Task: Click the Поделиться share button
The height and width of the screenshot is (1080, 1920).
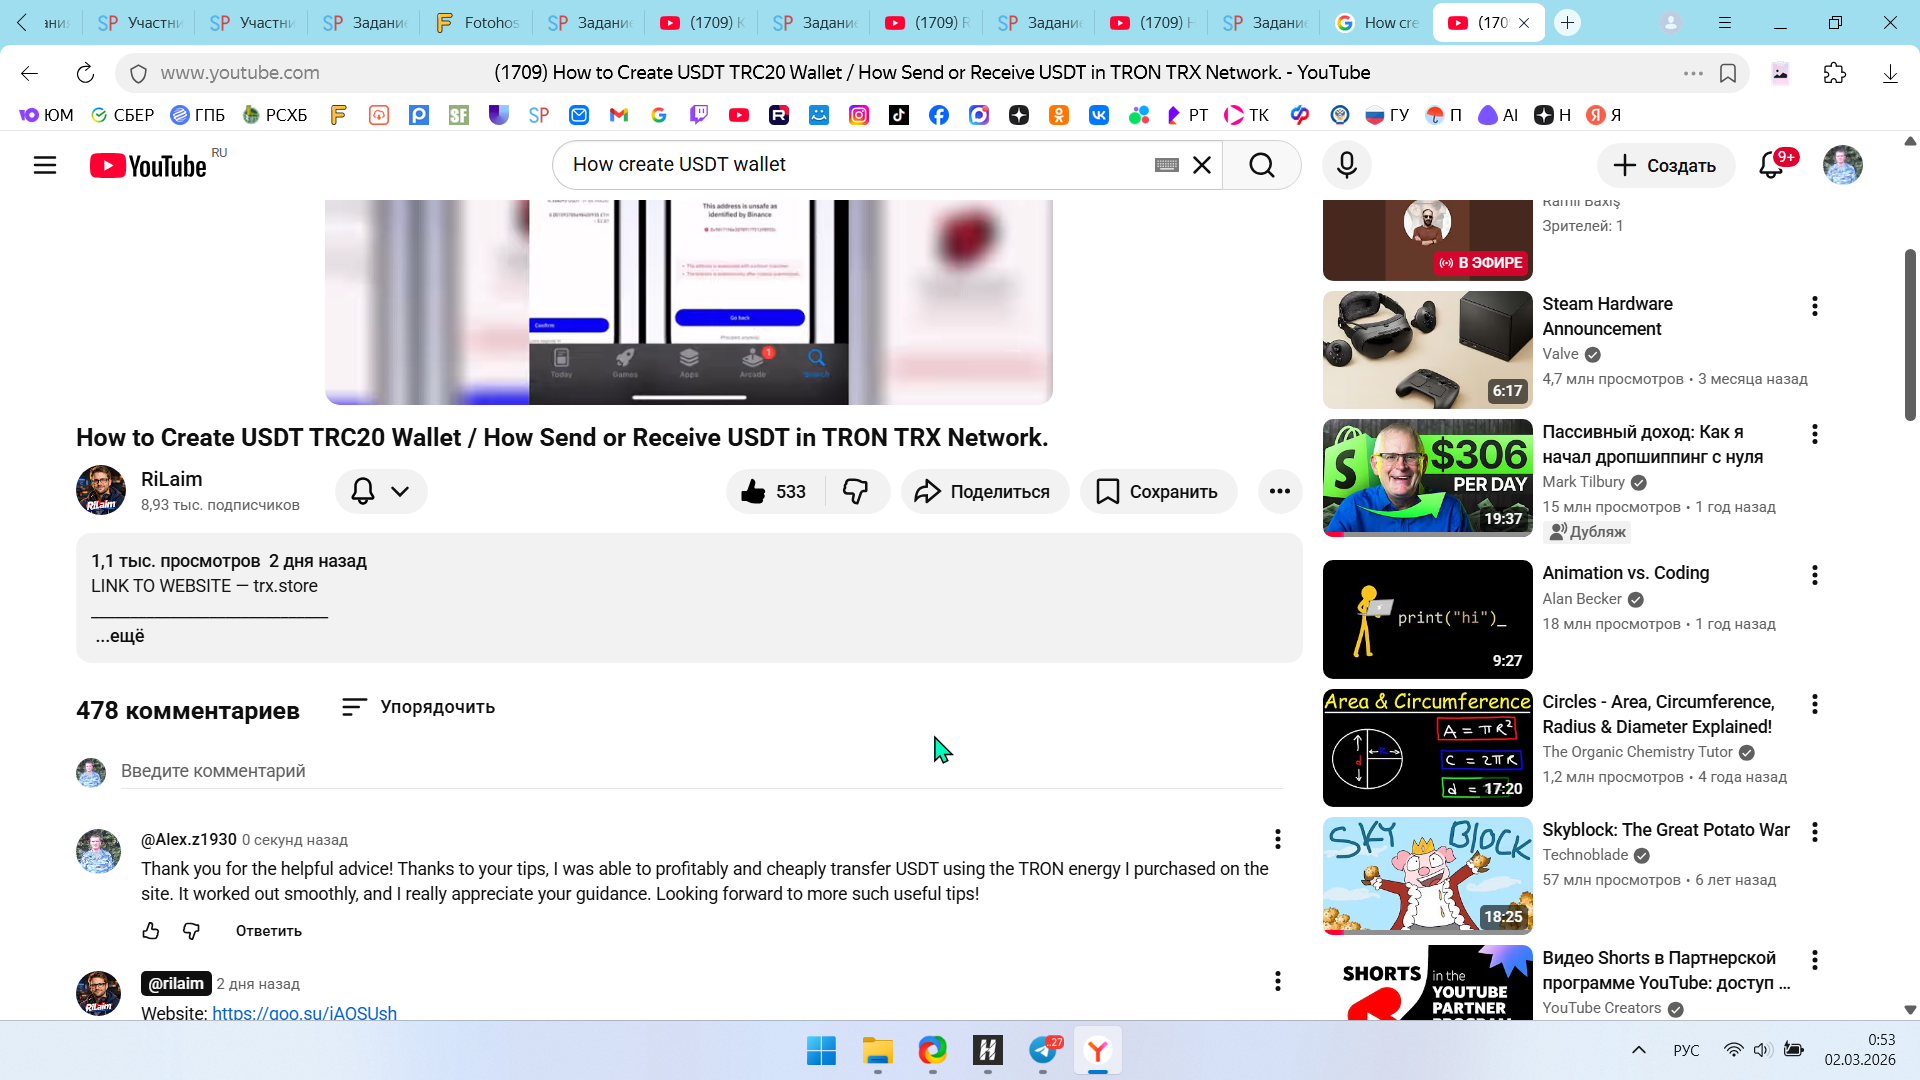Action: pyautogui.click(x=984, y=491)
